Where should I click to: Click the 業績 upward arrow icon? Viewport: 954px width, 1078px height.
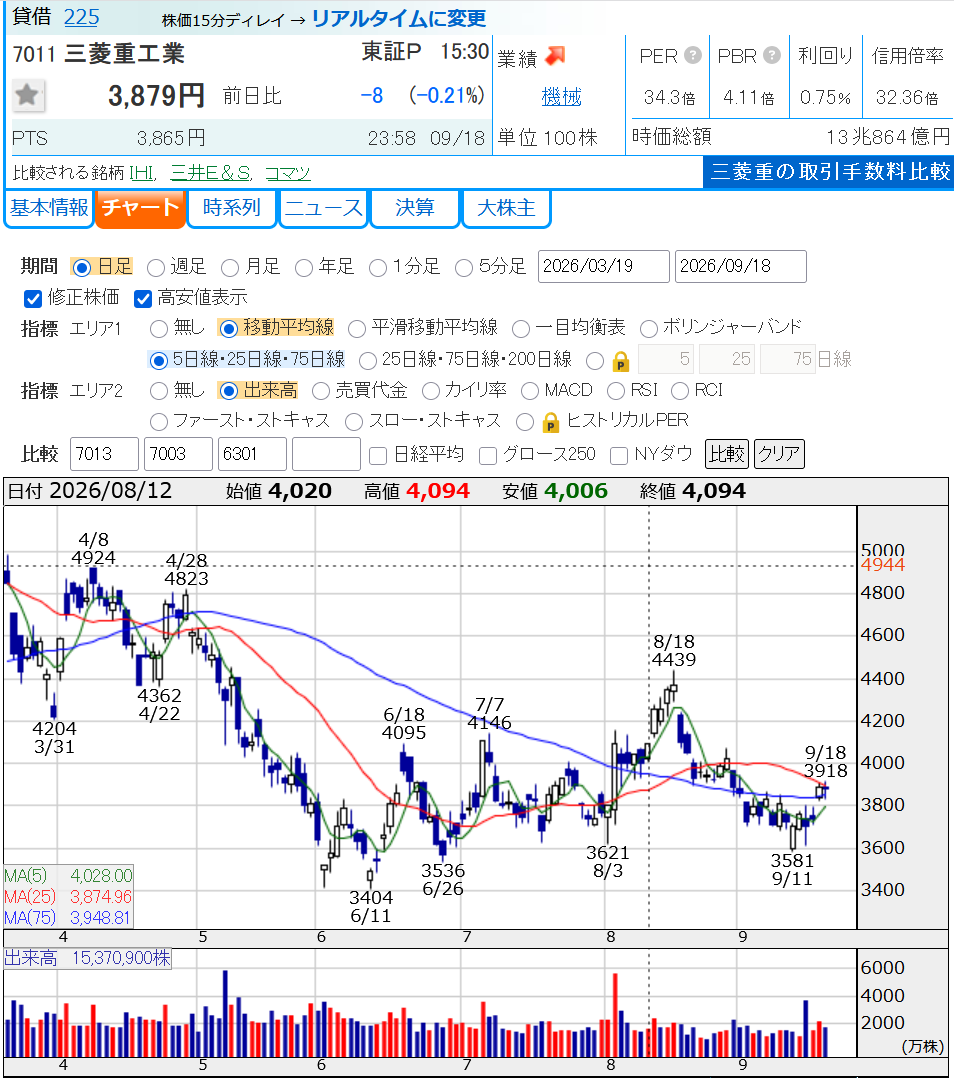(555, 55)
